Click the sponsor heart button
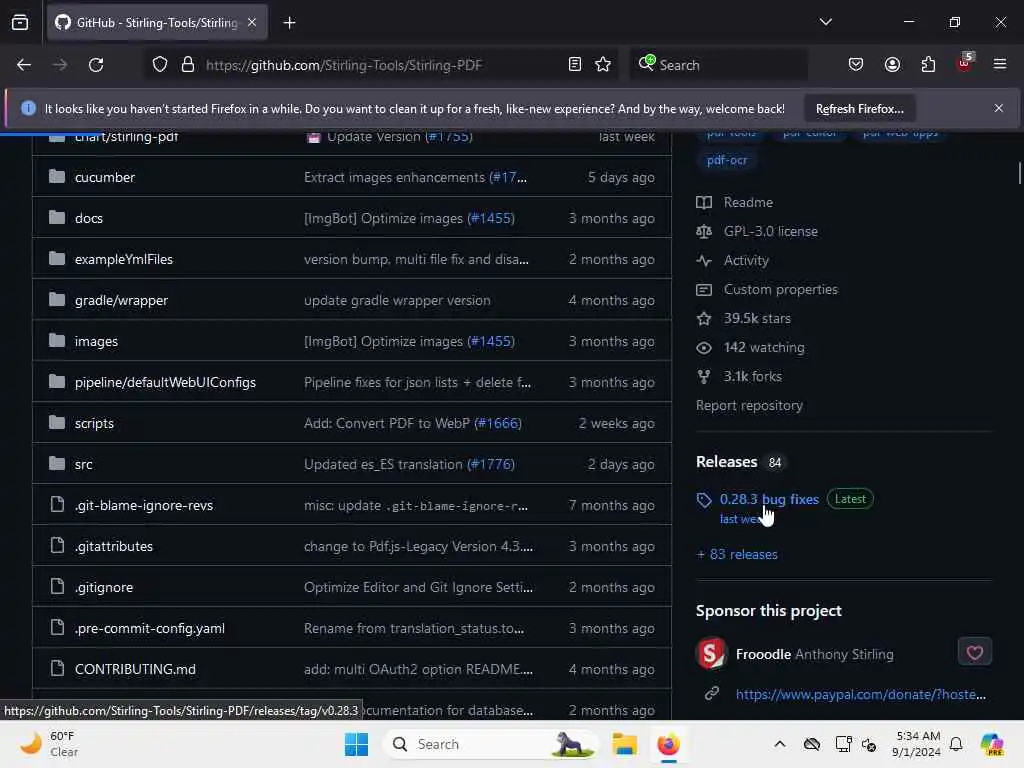This screenshot has width=1024, height=768. coord(974,652)
